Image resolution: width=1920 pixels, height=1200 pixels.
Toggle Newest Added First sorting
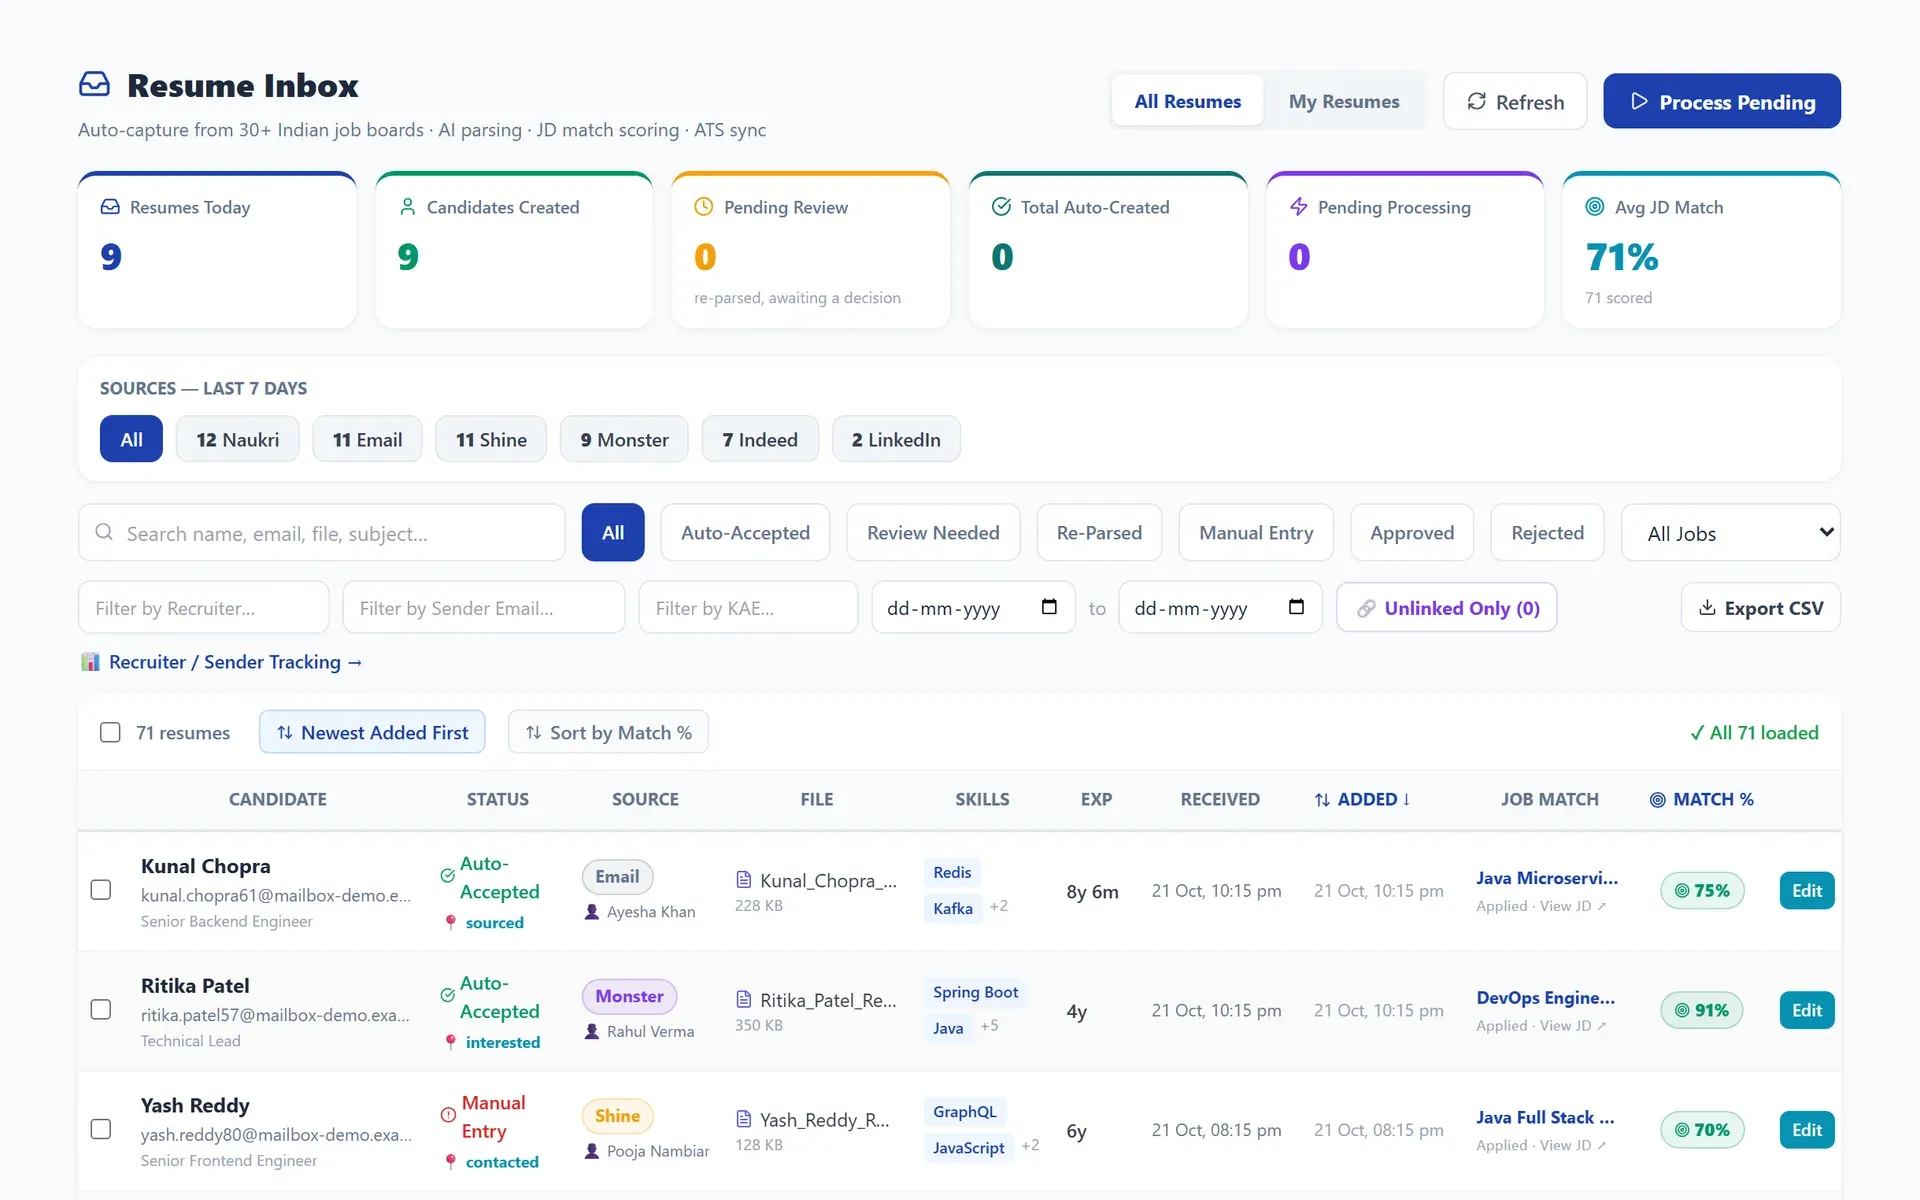(x=372, y=732)
